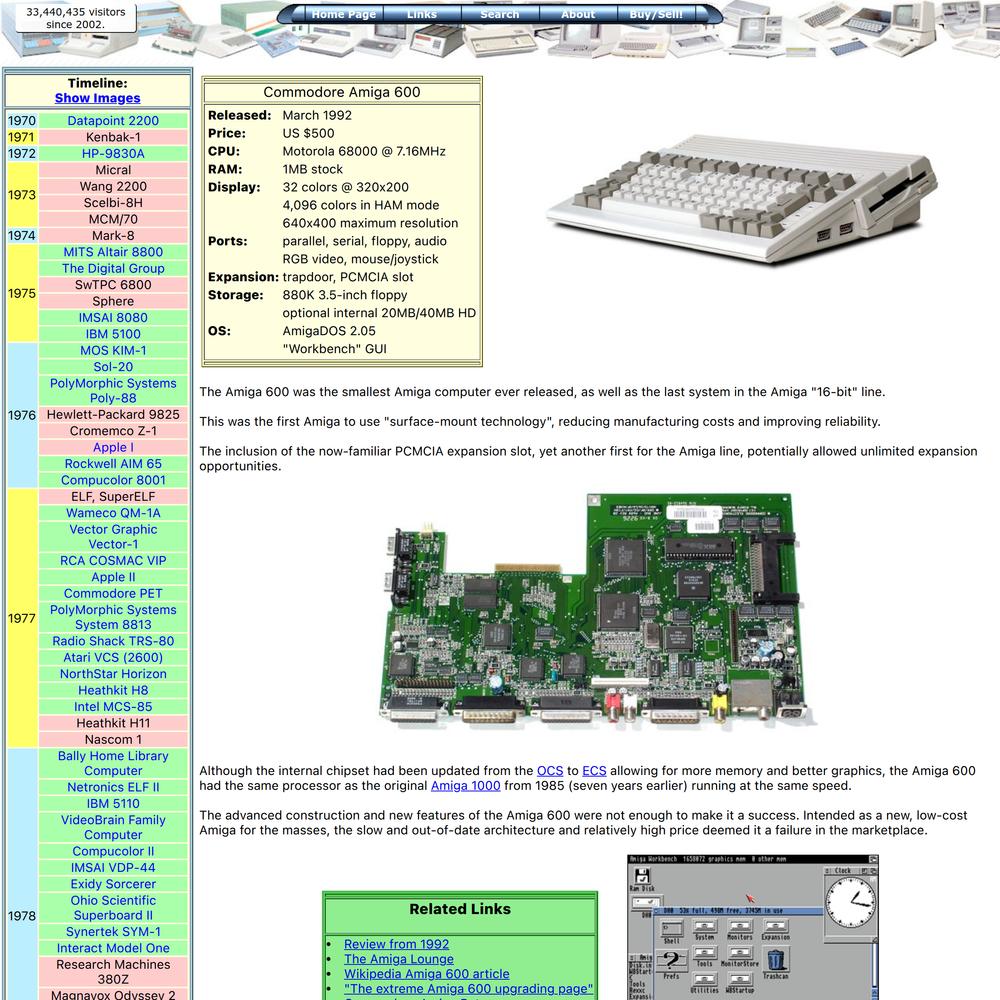This screenshot has height=1000, width=1000.
Task: Open the Compucolor II link
Action: click(113, 851)
